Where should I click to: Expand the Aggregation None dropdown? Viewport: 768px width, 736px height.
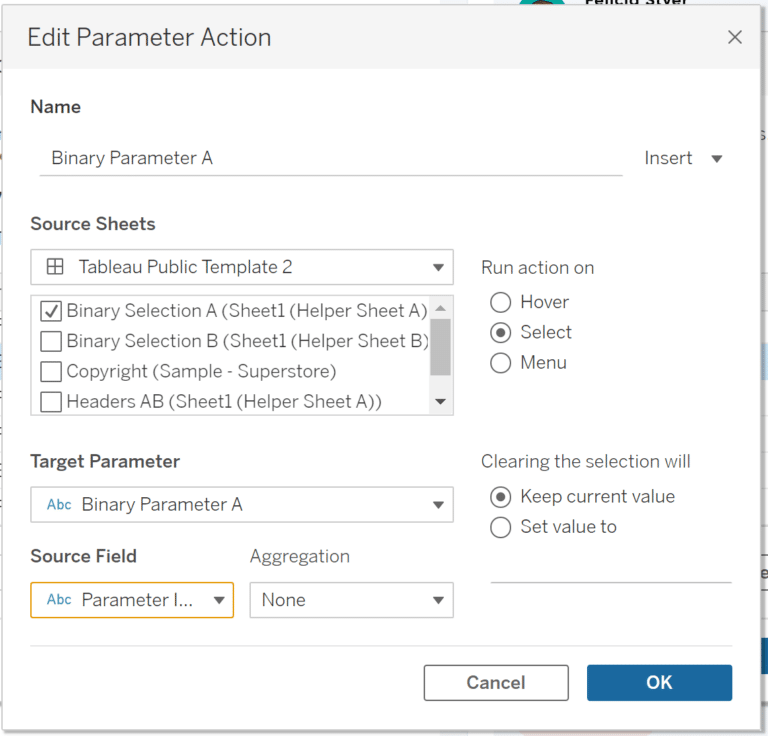[x=352, y=600]
